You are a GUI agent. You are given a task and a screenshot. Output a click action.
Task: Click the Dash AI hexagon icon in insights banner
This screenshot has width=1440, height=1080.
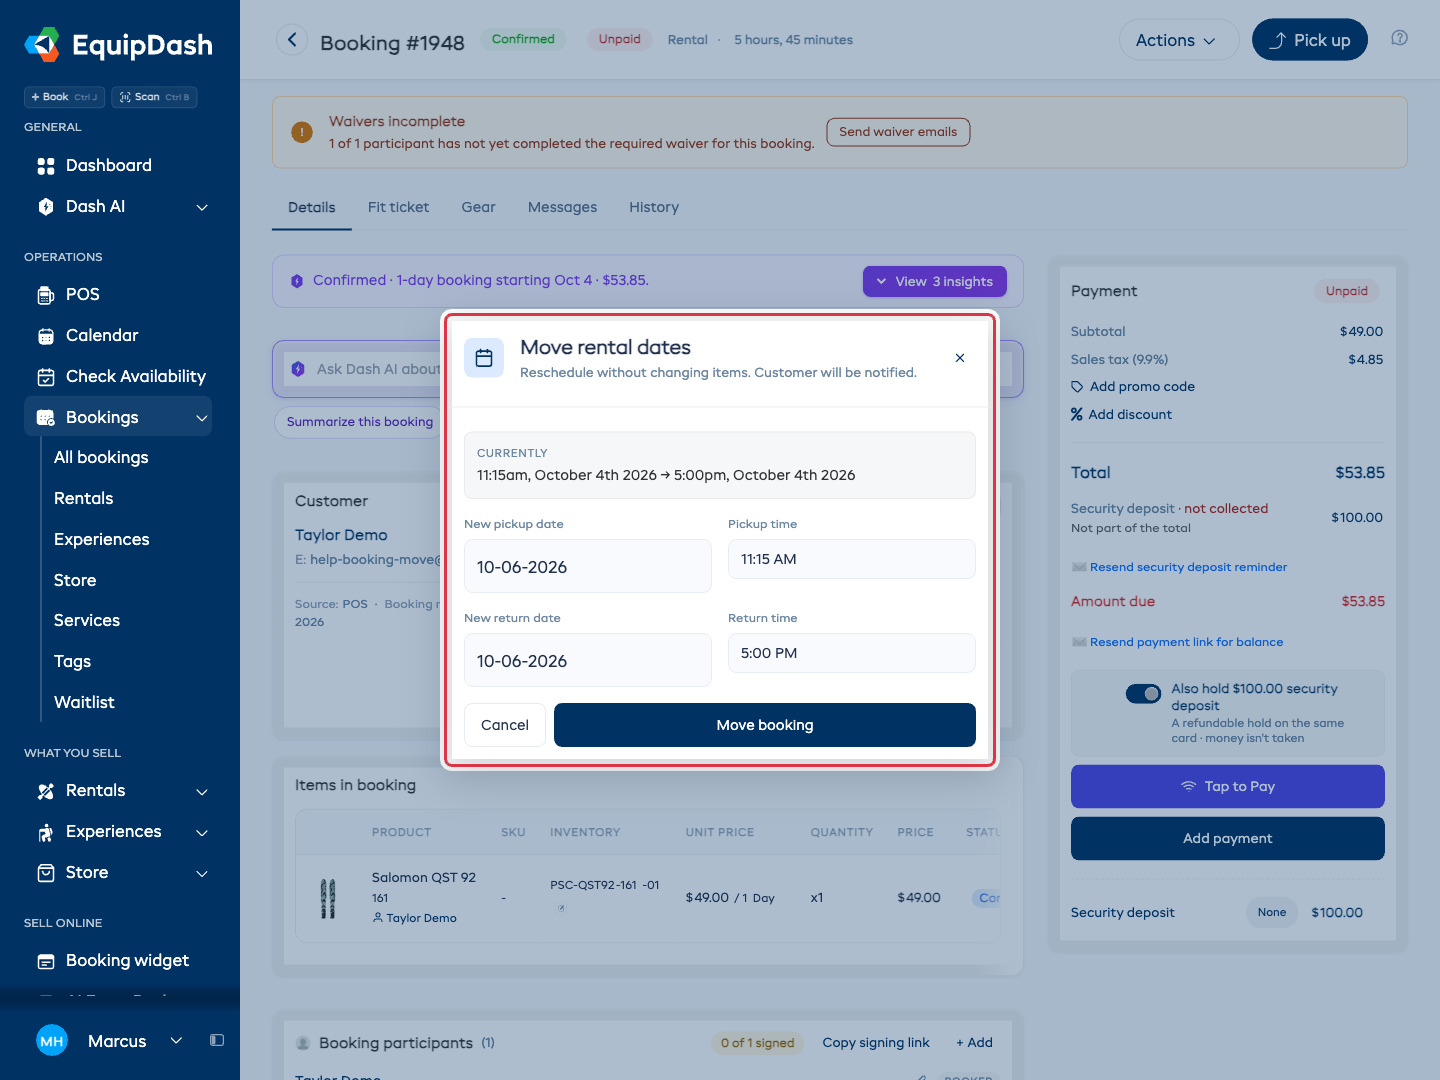click(297, 281)
